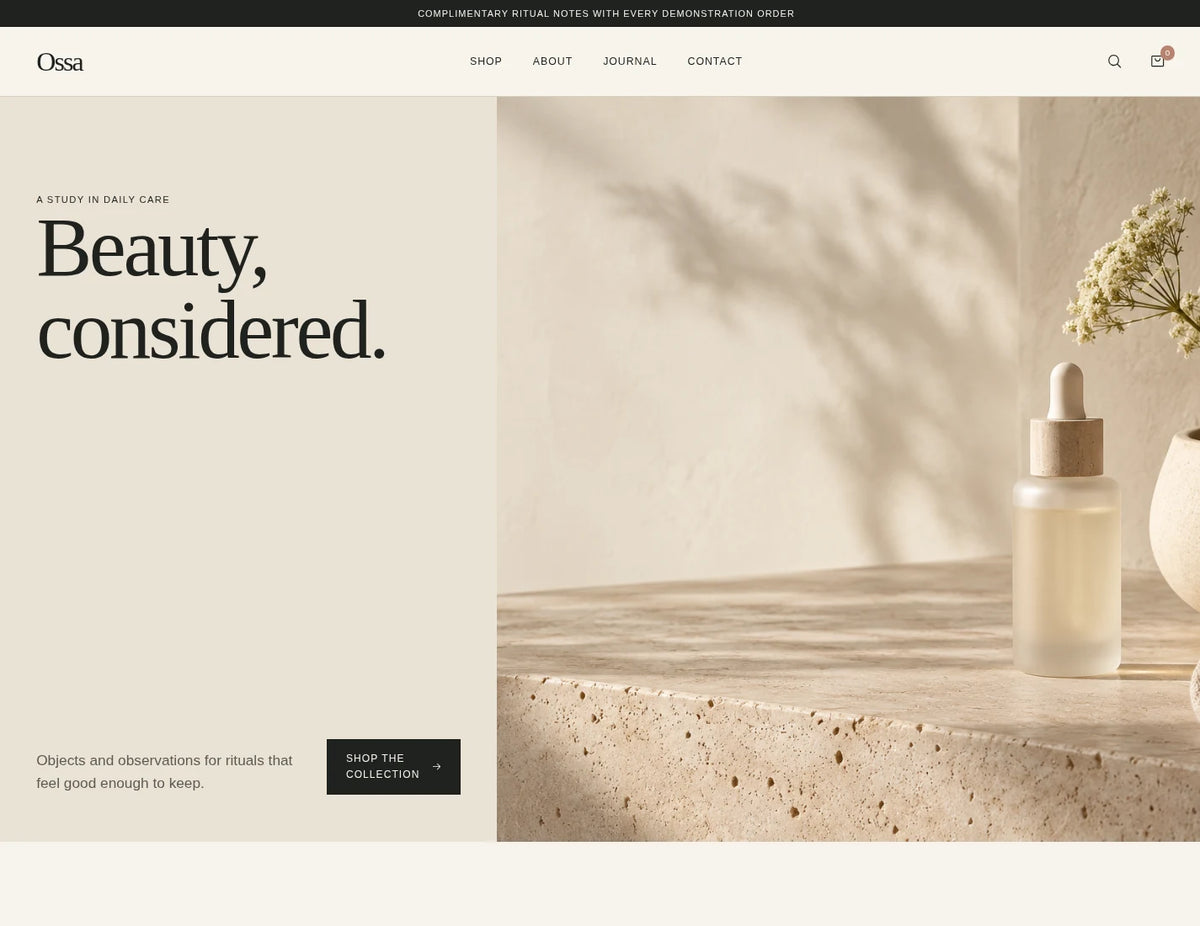Click the 'Beauty, considered.' headline

click(x=211, y=289)
